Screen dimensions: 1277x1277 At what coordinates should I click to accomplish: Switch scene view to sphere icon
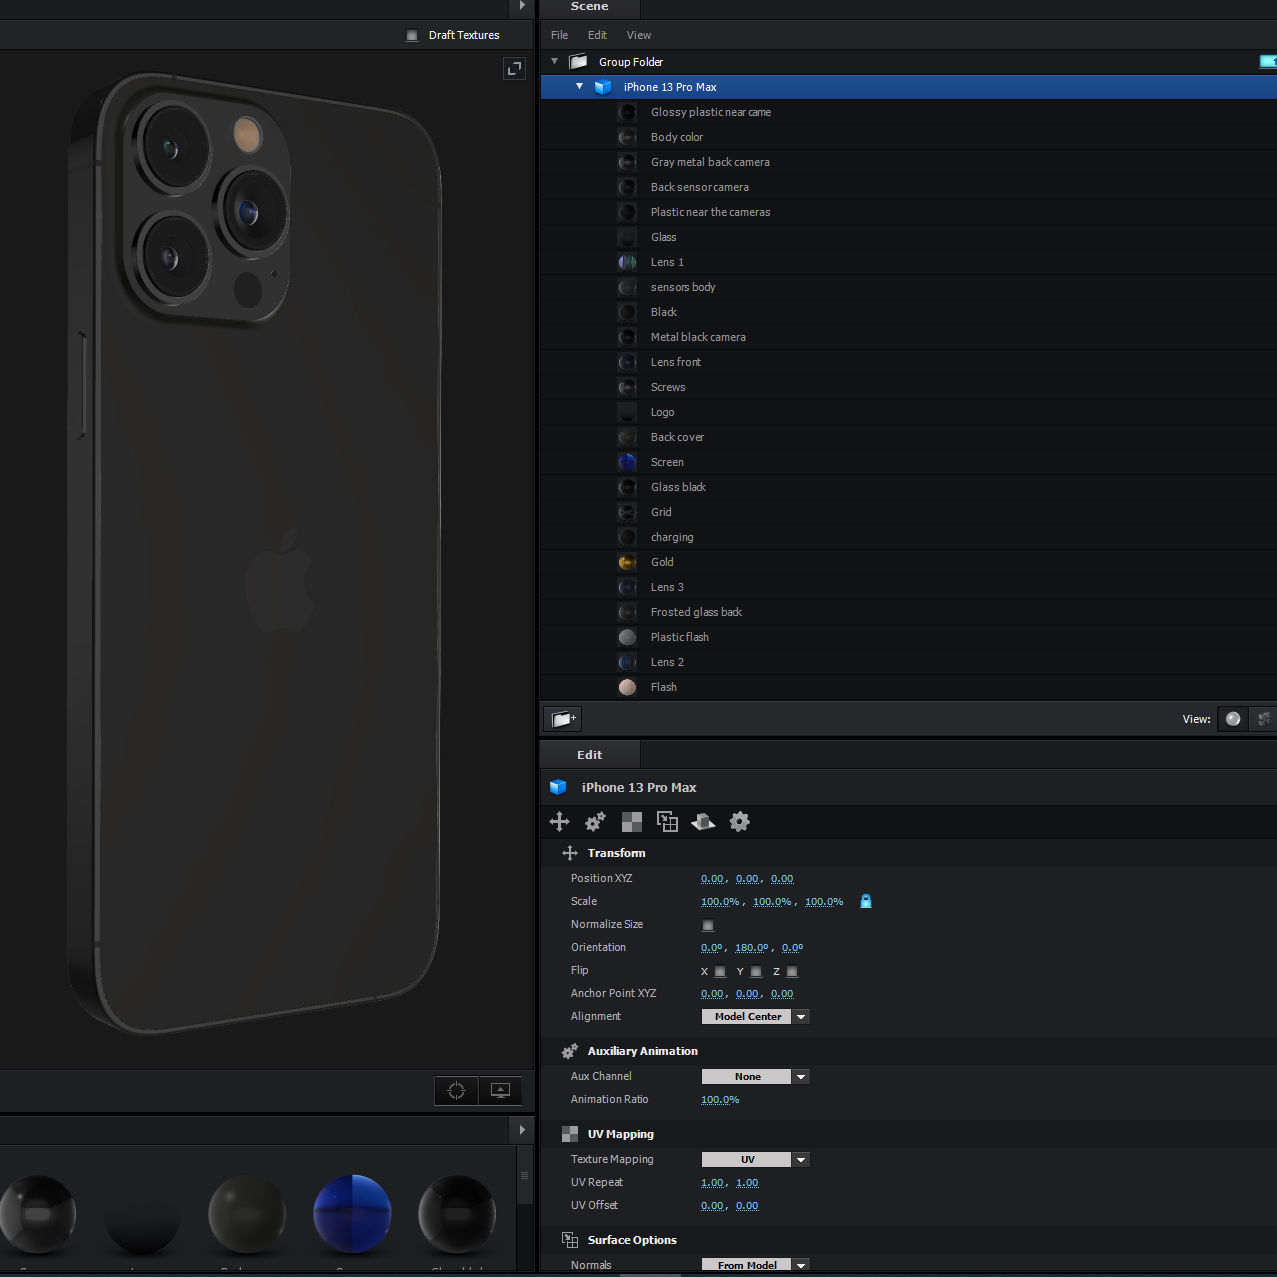pos(1232,718)
